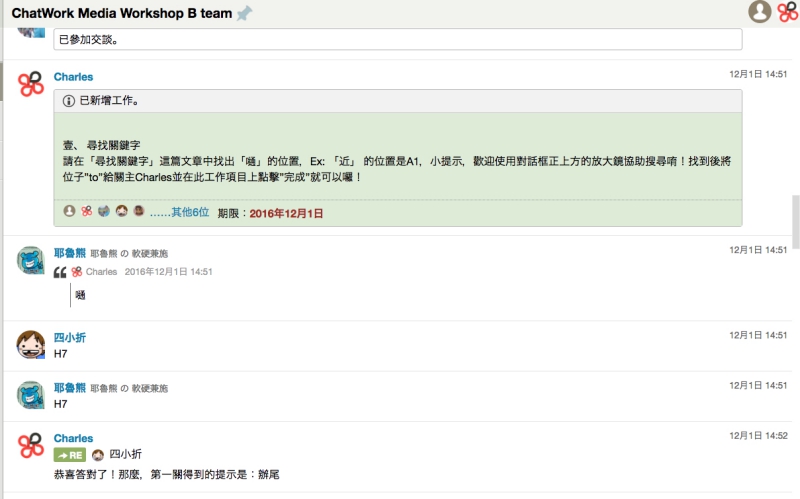This screenshot has height=499, width=800.
Task: Open Charles's name on the 14:52 message
Action: [73, 438]
